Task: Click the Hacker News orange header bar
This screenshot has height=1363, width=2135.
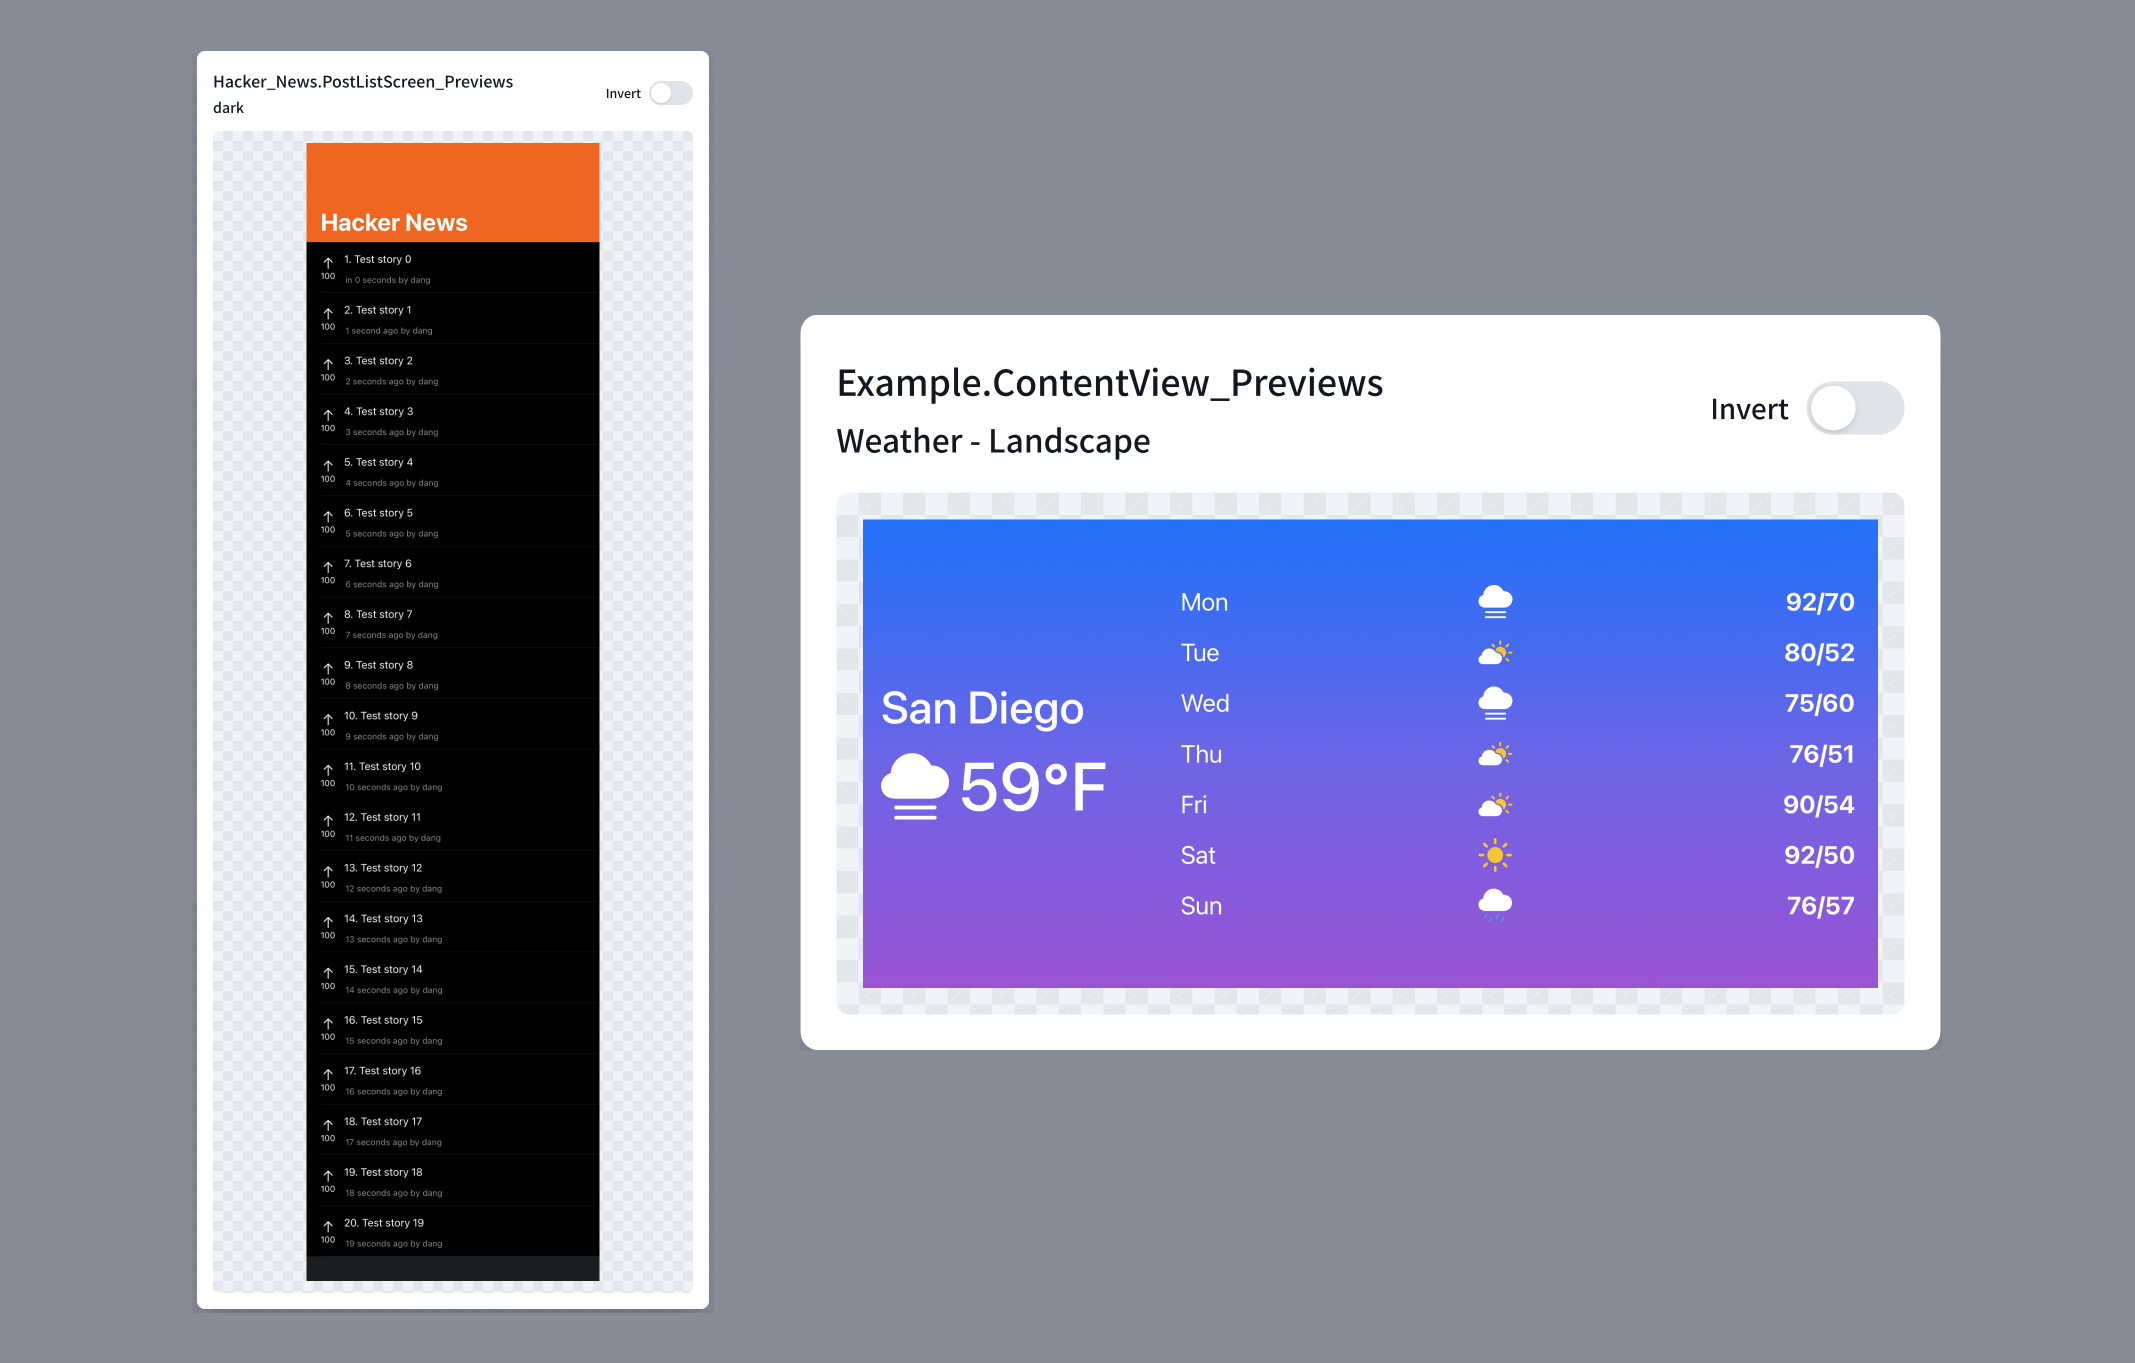Action: [x=452, y=190]
